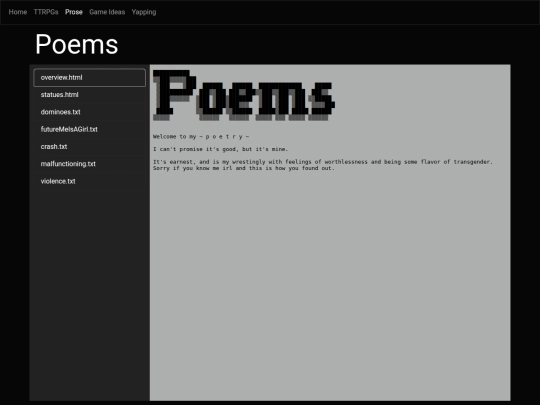Open futureMeIsAGirl.txt file
This screenshot has height=405, width=540.
[x=90, y=129]
